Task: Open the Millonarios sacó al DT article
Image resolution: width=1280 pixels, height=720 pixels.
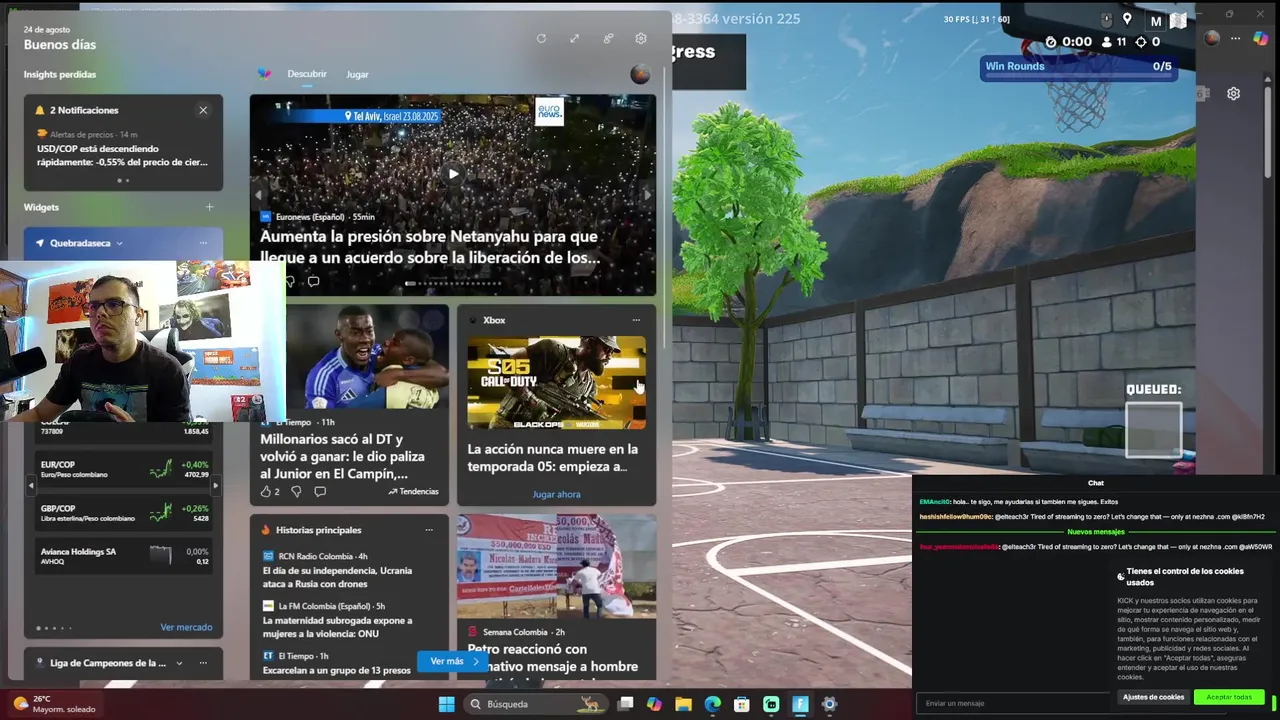Action: [342, 456]
